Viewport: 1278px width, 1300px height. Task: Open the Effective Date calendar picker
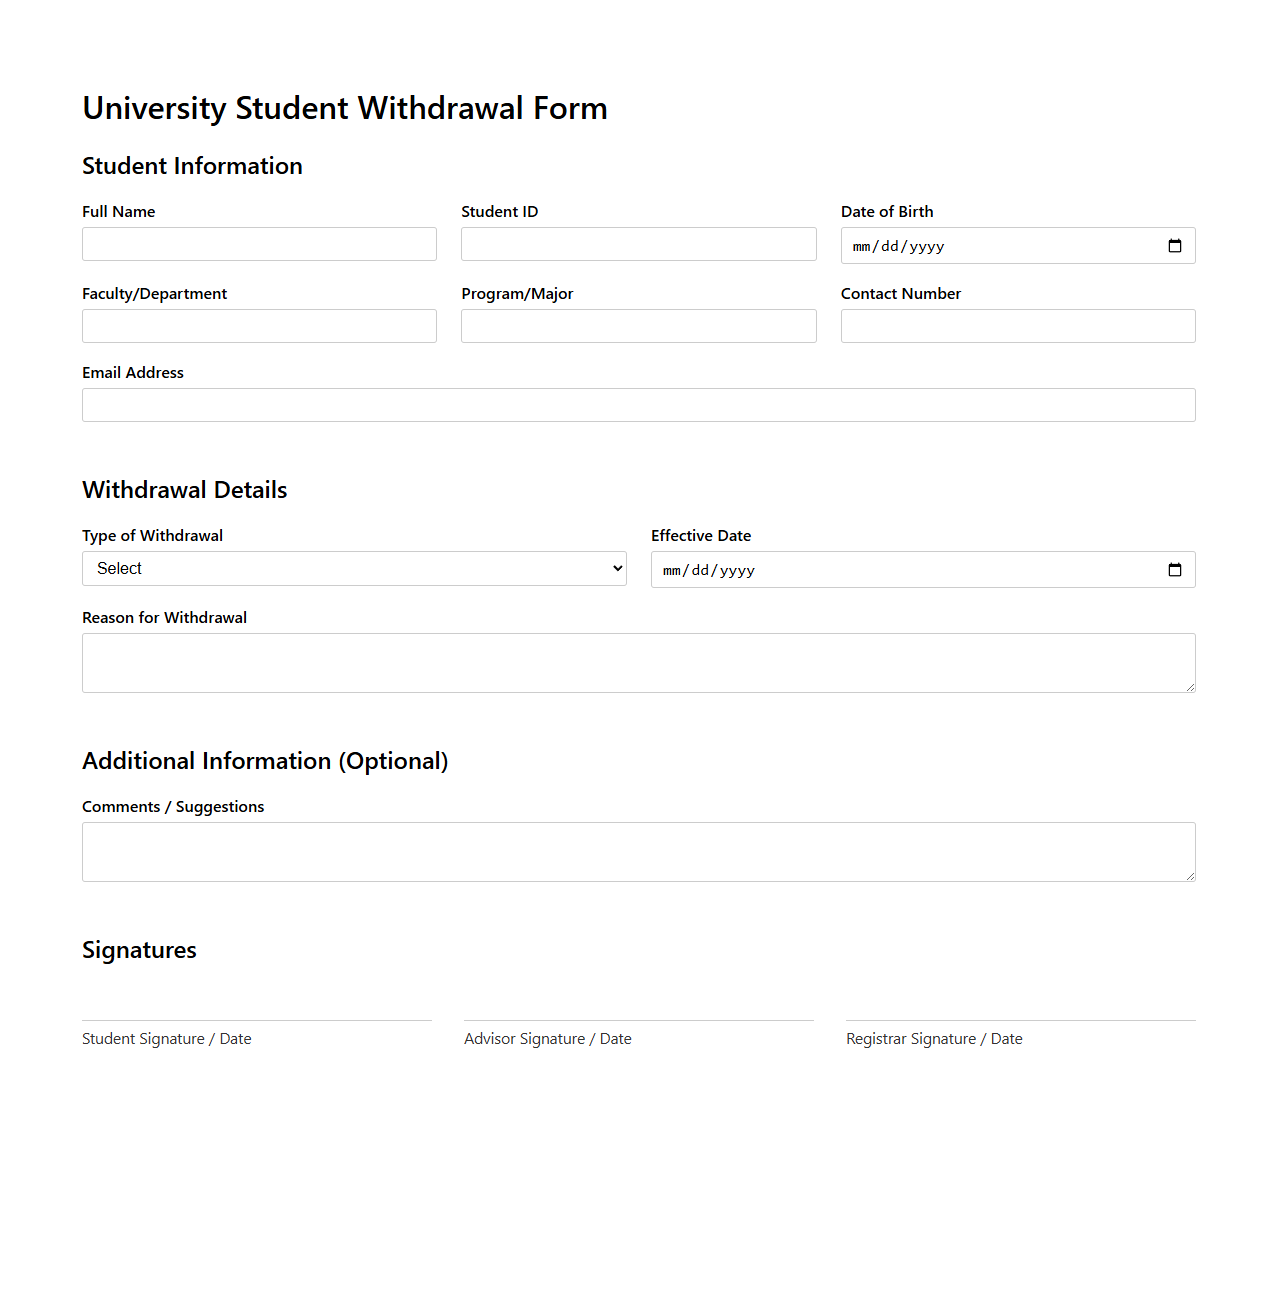pos(1173,569)
